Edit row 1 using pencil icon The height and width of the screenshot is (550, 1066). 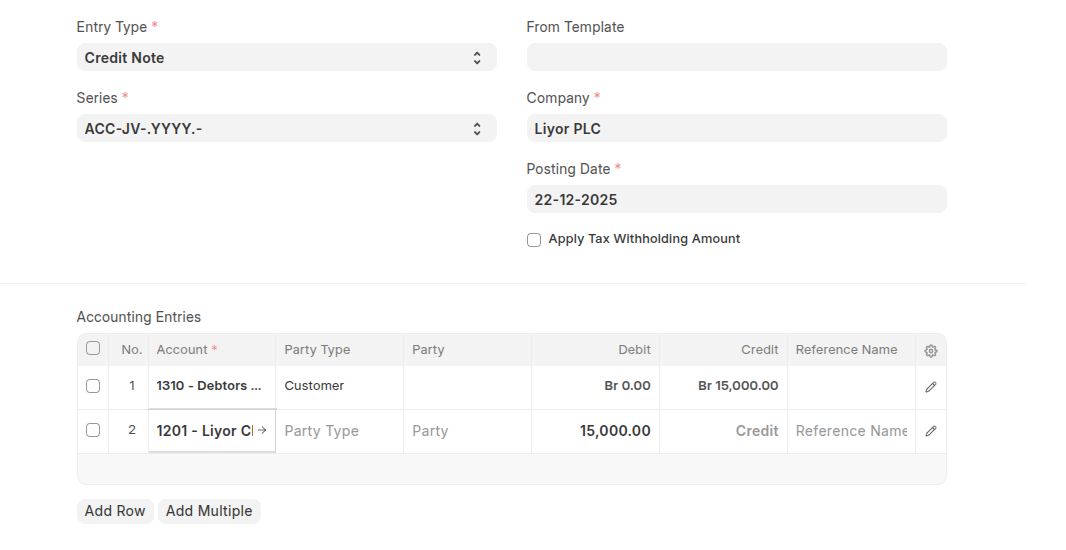(x=931, y=387)
